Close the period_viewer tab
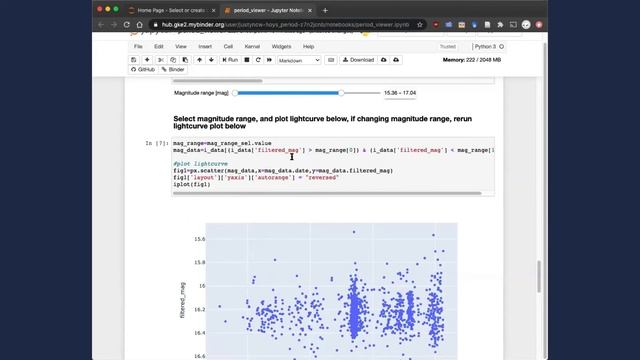Image resolution: width=640 pixels, height=360 pixels. tap(310, 11)
